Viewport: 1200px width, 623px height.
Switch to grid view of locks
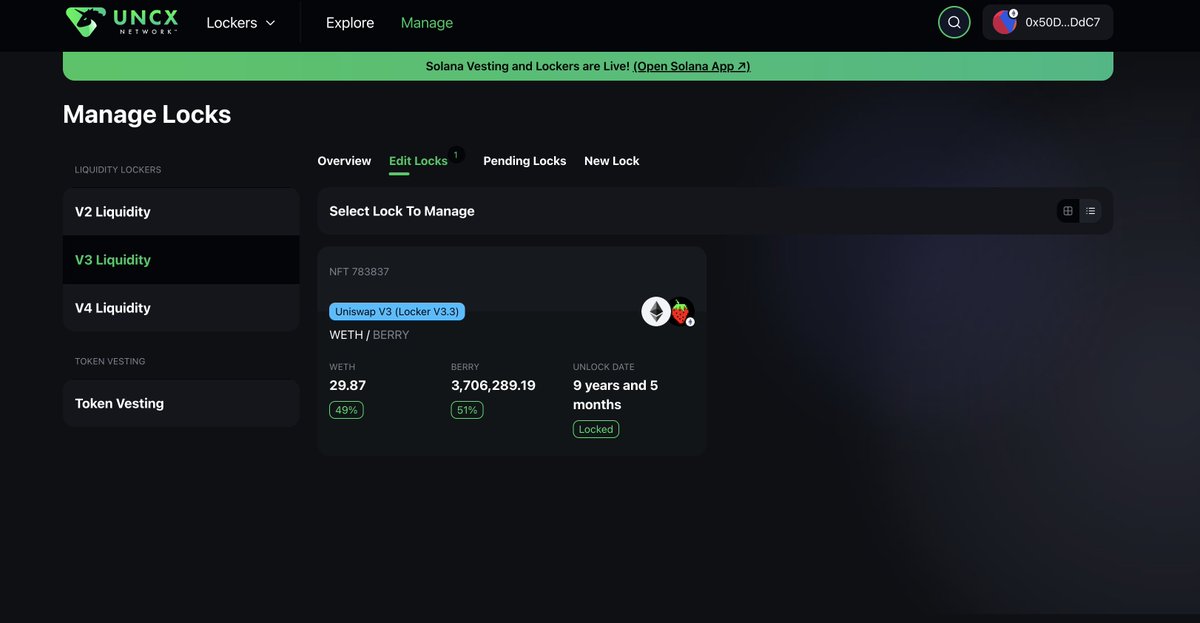(x=1067, y=211)
